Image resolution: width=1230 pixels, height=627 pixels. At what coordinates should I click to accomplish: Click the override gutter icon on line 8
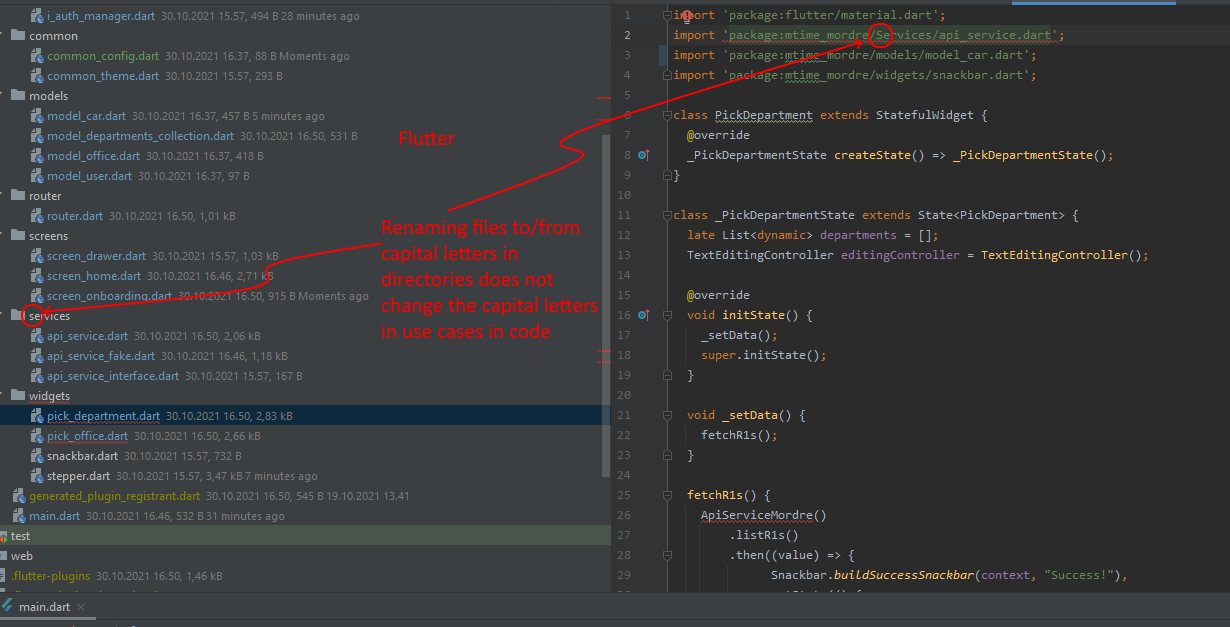click(645, 154)
